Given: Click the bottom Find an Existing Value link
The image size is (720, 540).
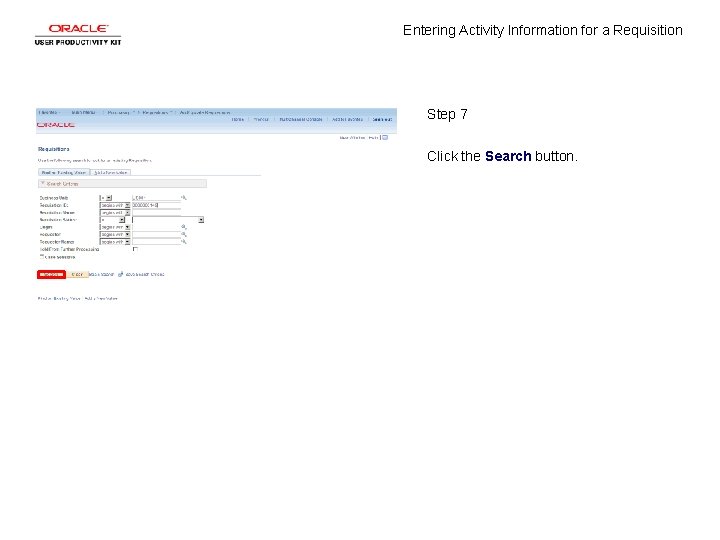Looking at the screenshot, I should click(59, 298).
